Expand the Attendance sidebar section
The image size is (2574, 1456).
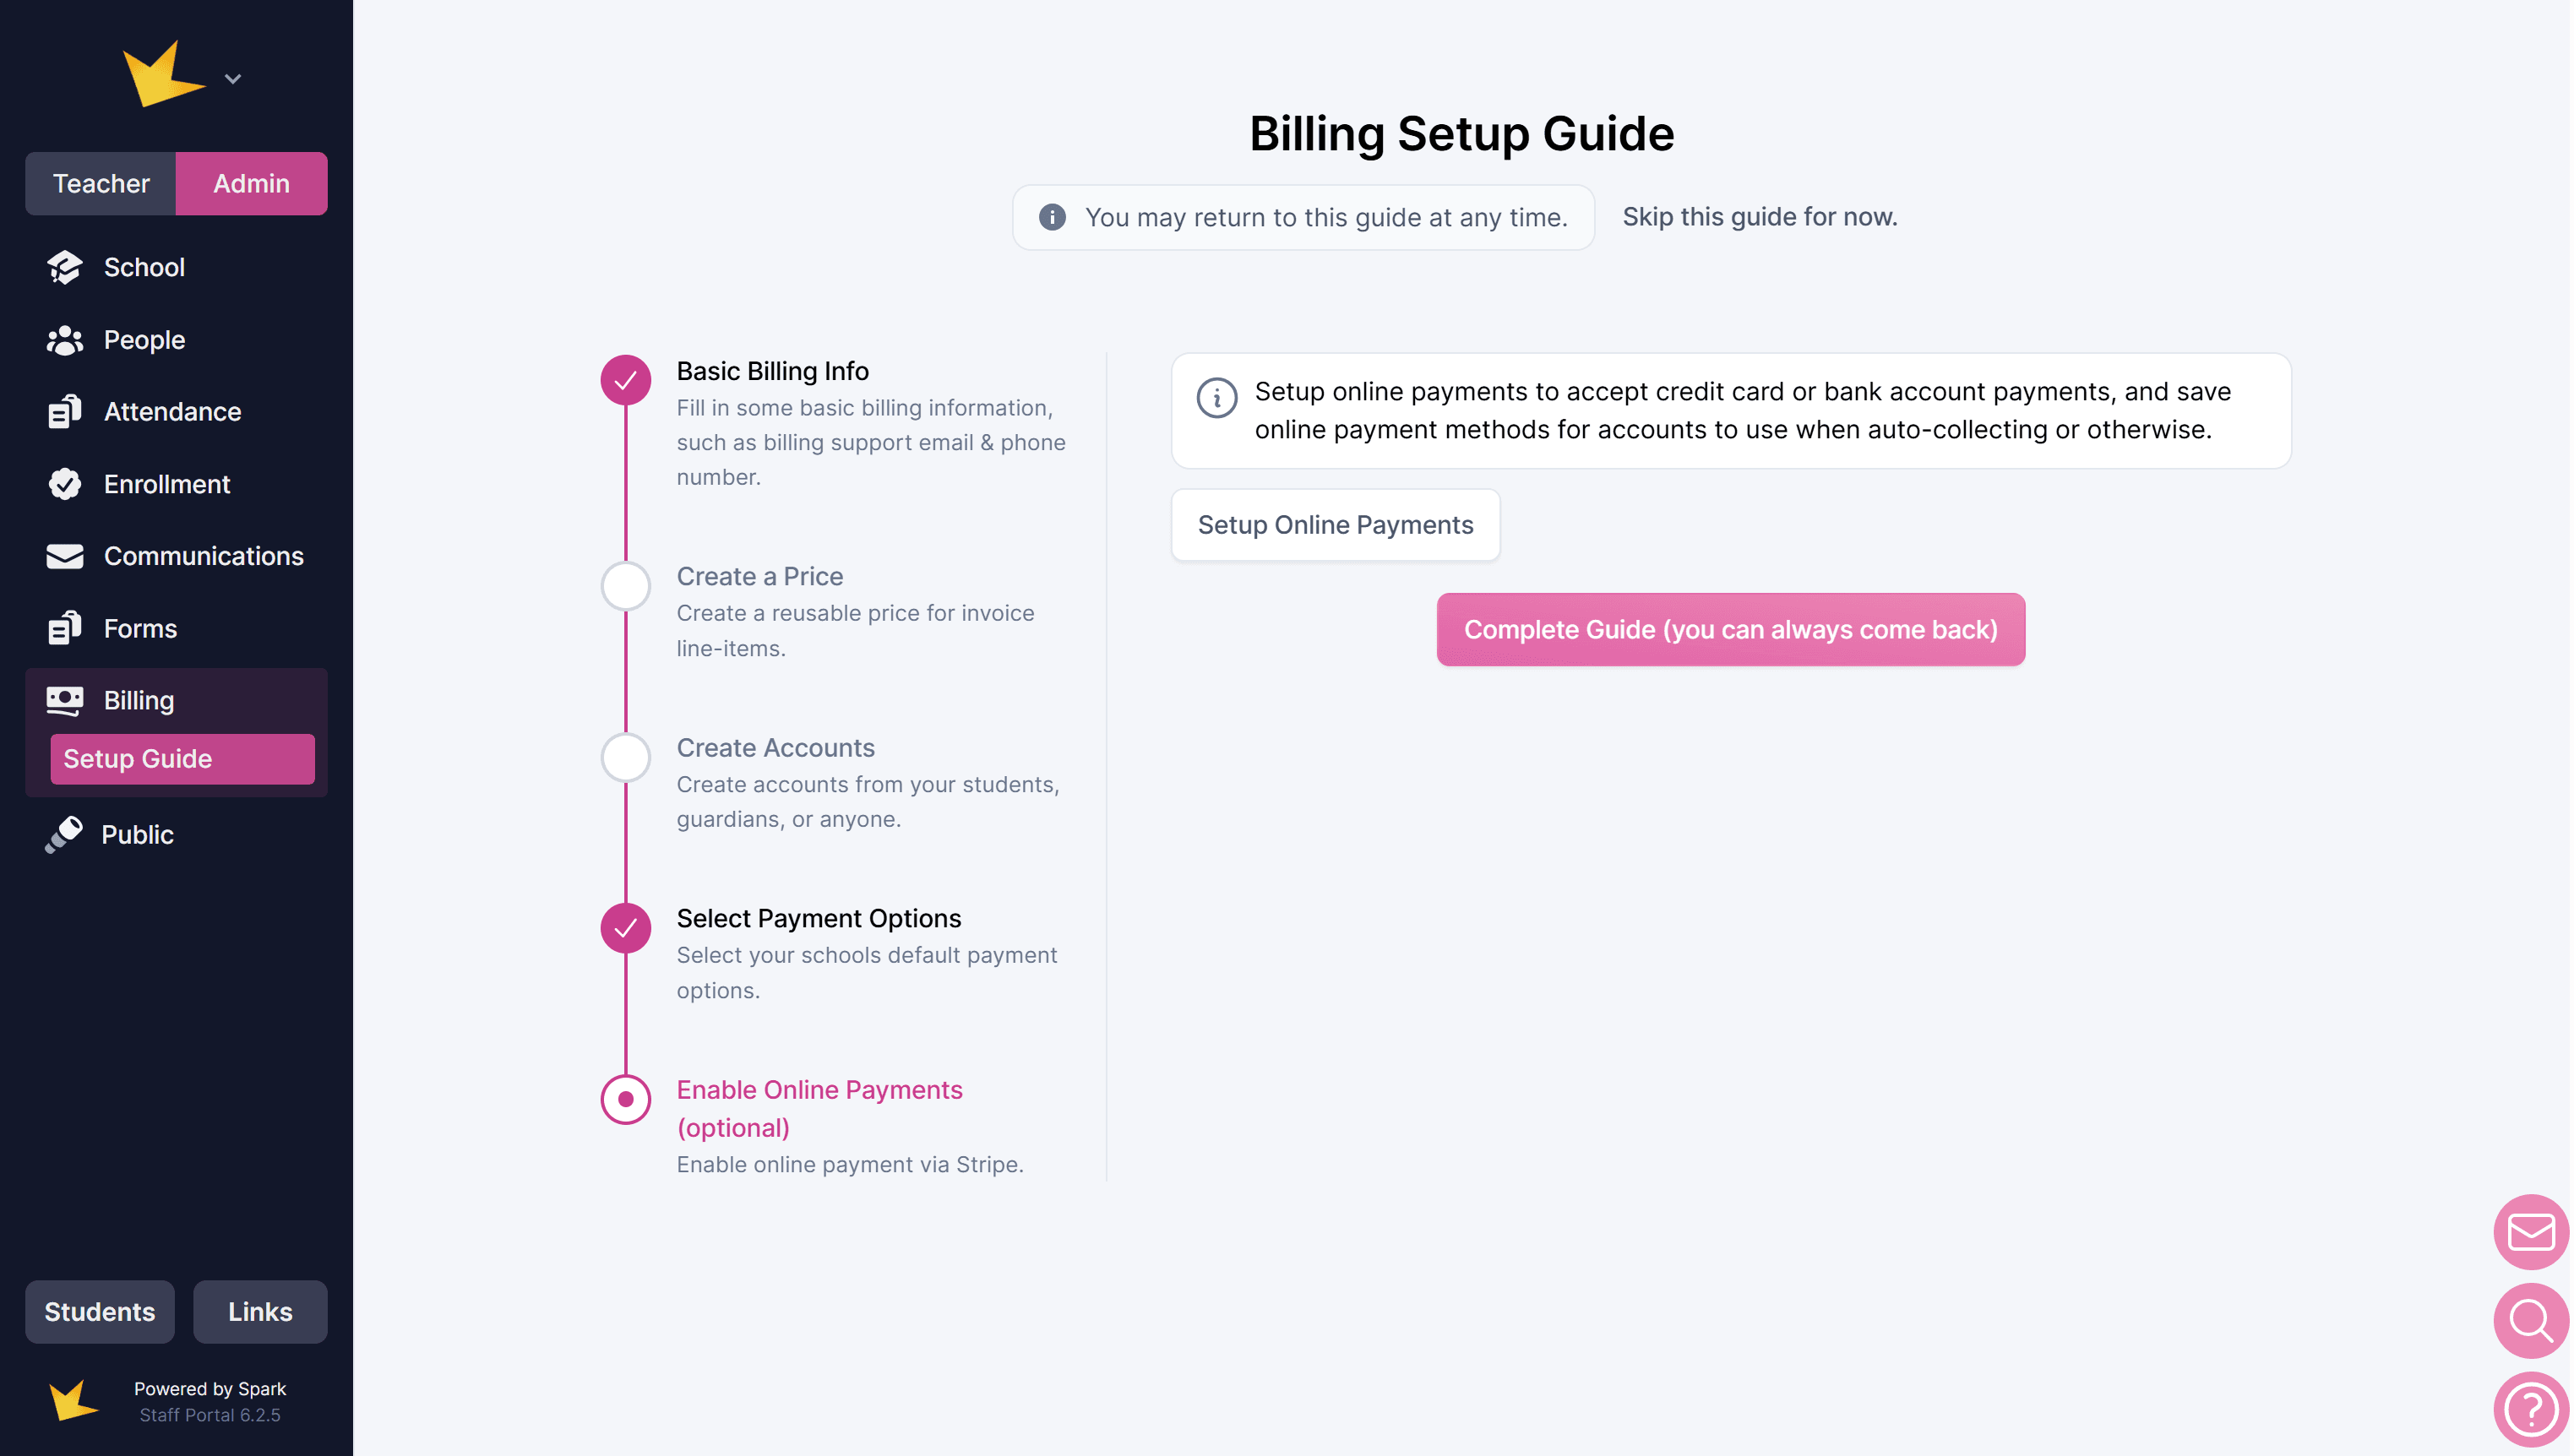coord(172,412)
